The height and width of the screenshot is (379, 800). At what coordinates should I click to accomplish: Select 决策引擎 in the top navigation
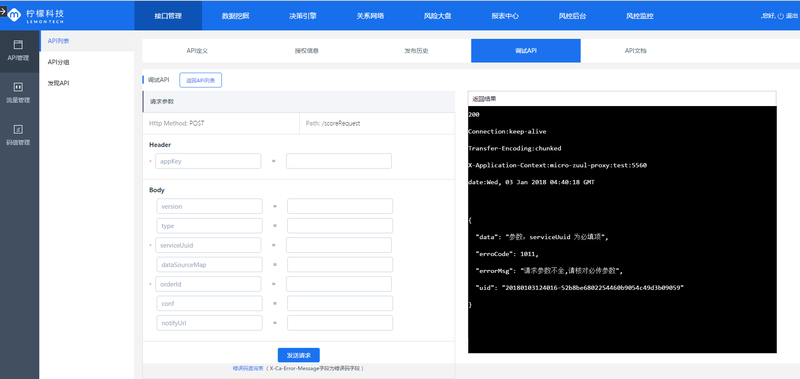pos(303,16)
